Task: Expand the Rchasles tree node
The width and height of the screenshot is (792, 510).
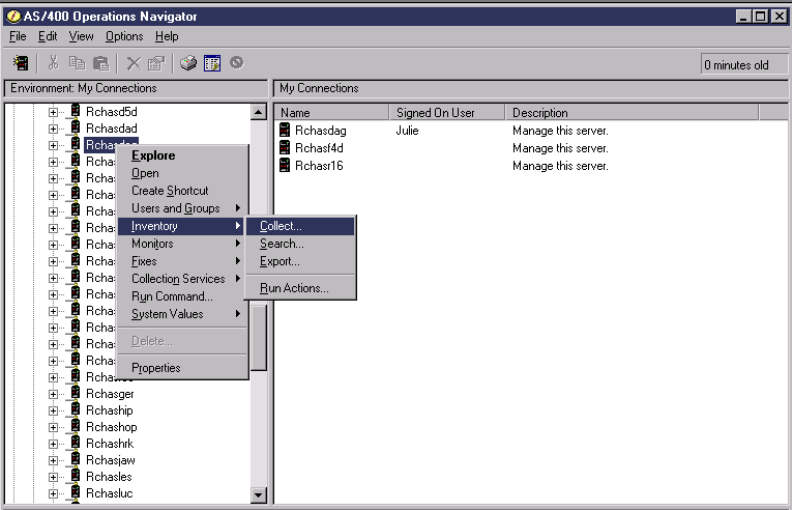Action: (x=53, y=477)
